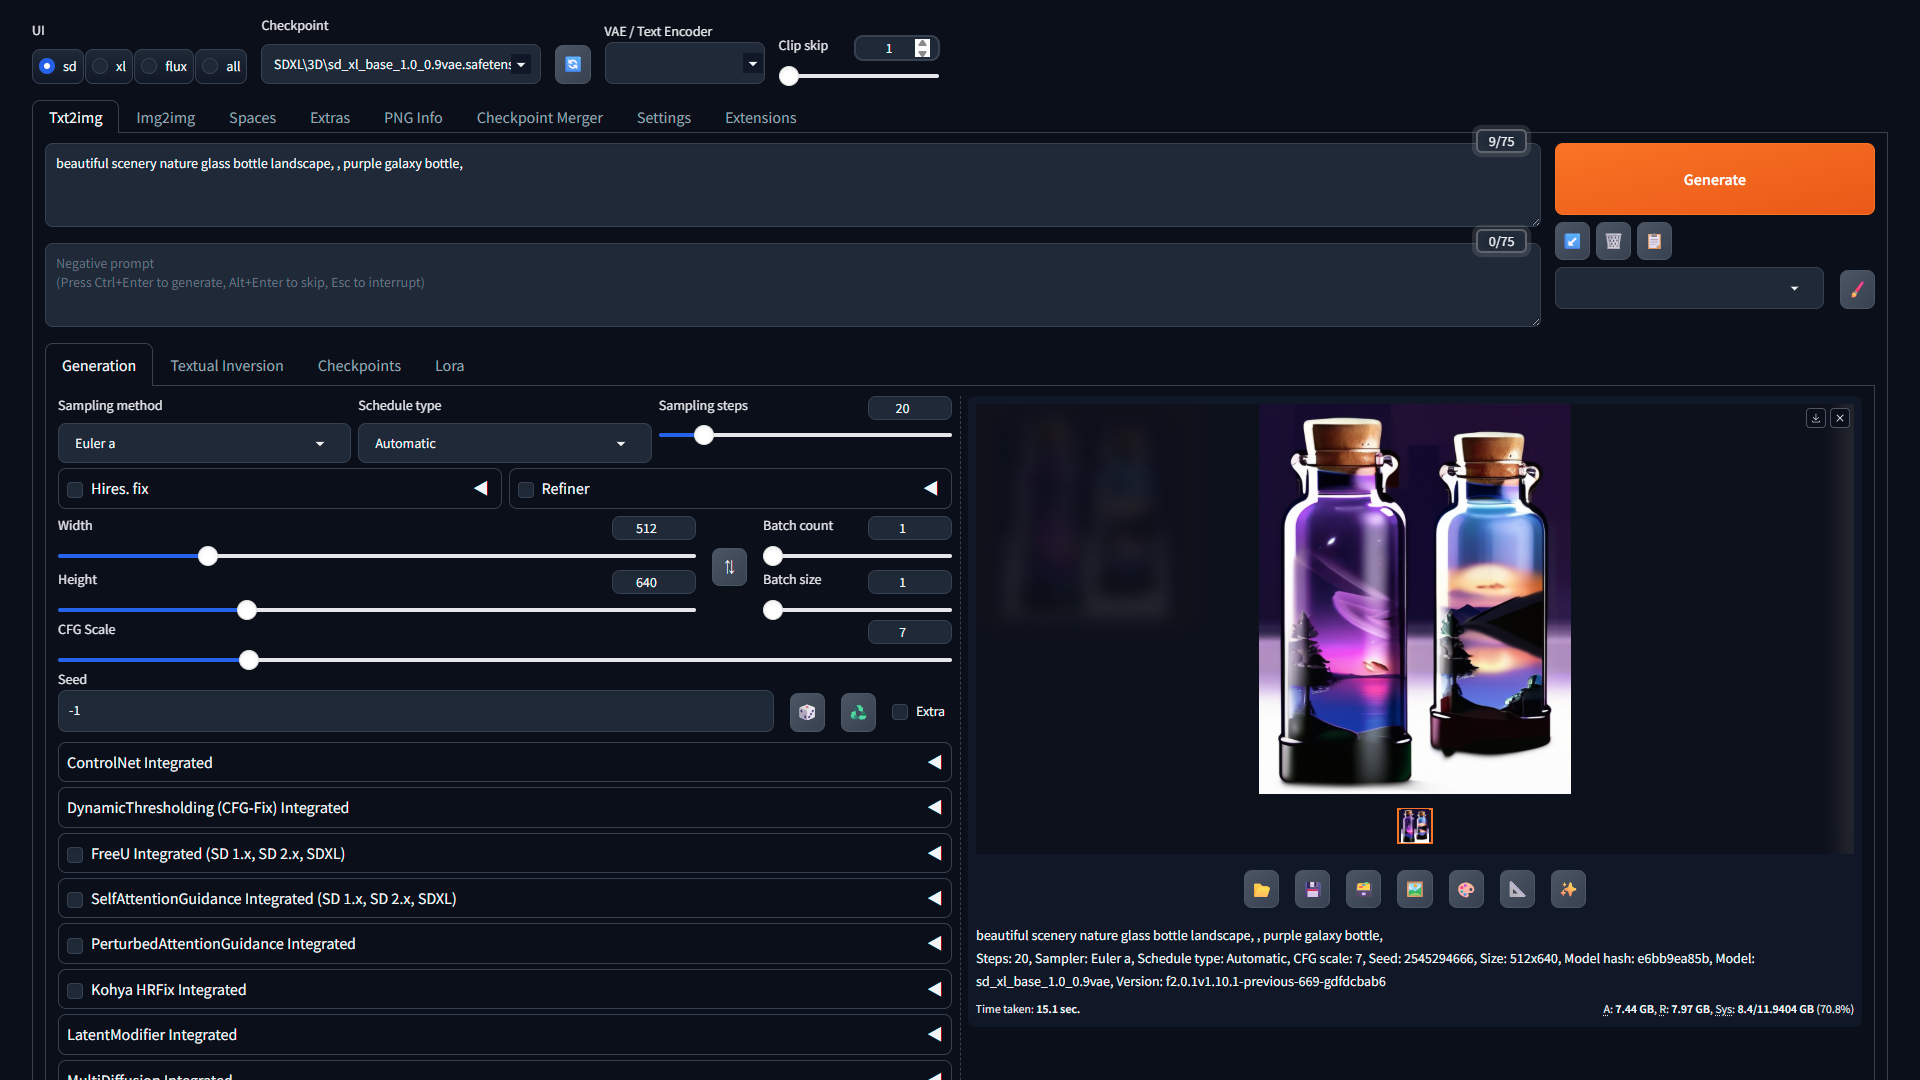Expand the ControlNet Integrated section
Screen dimensions: 1920x1080
click(504, 762)
